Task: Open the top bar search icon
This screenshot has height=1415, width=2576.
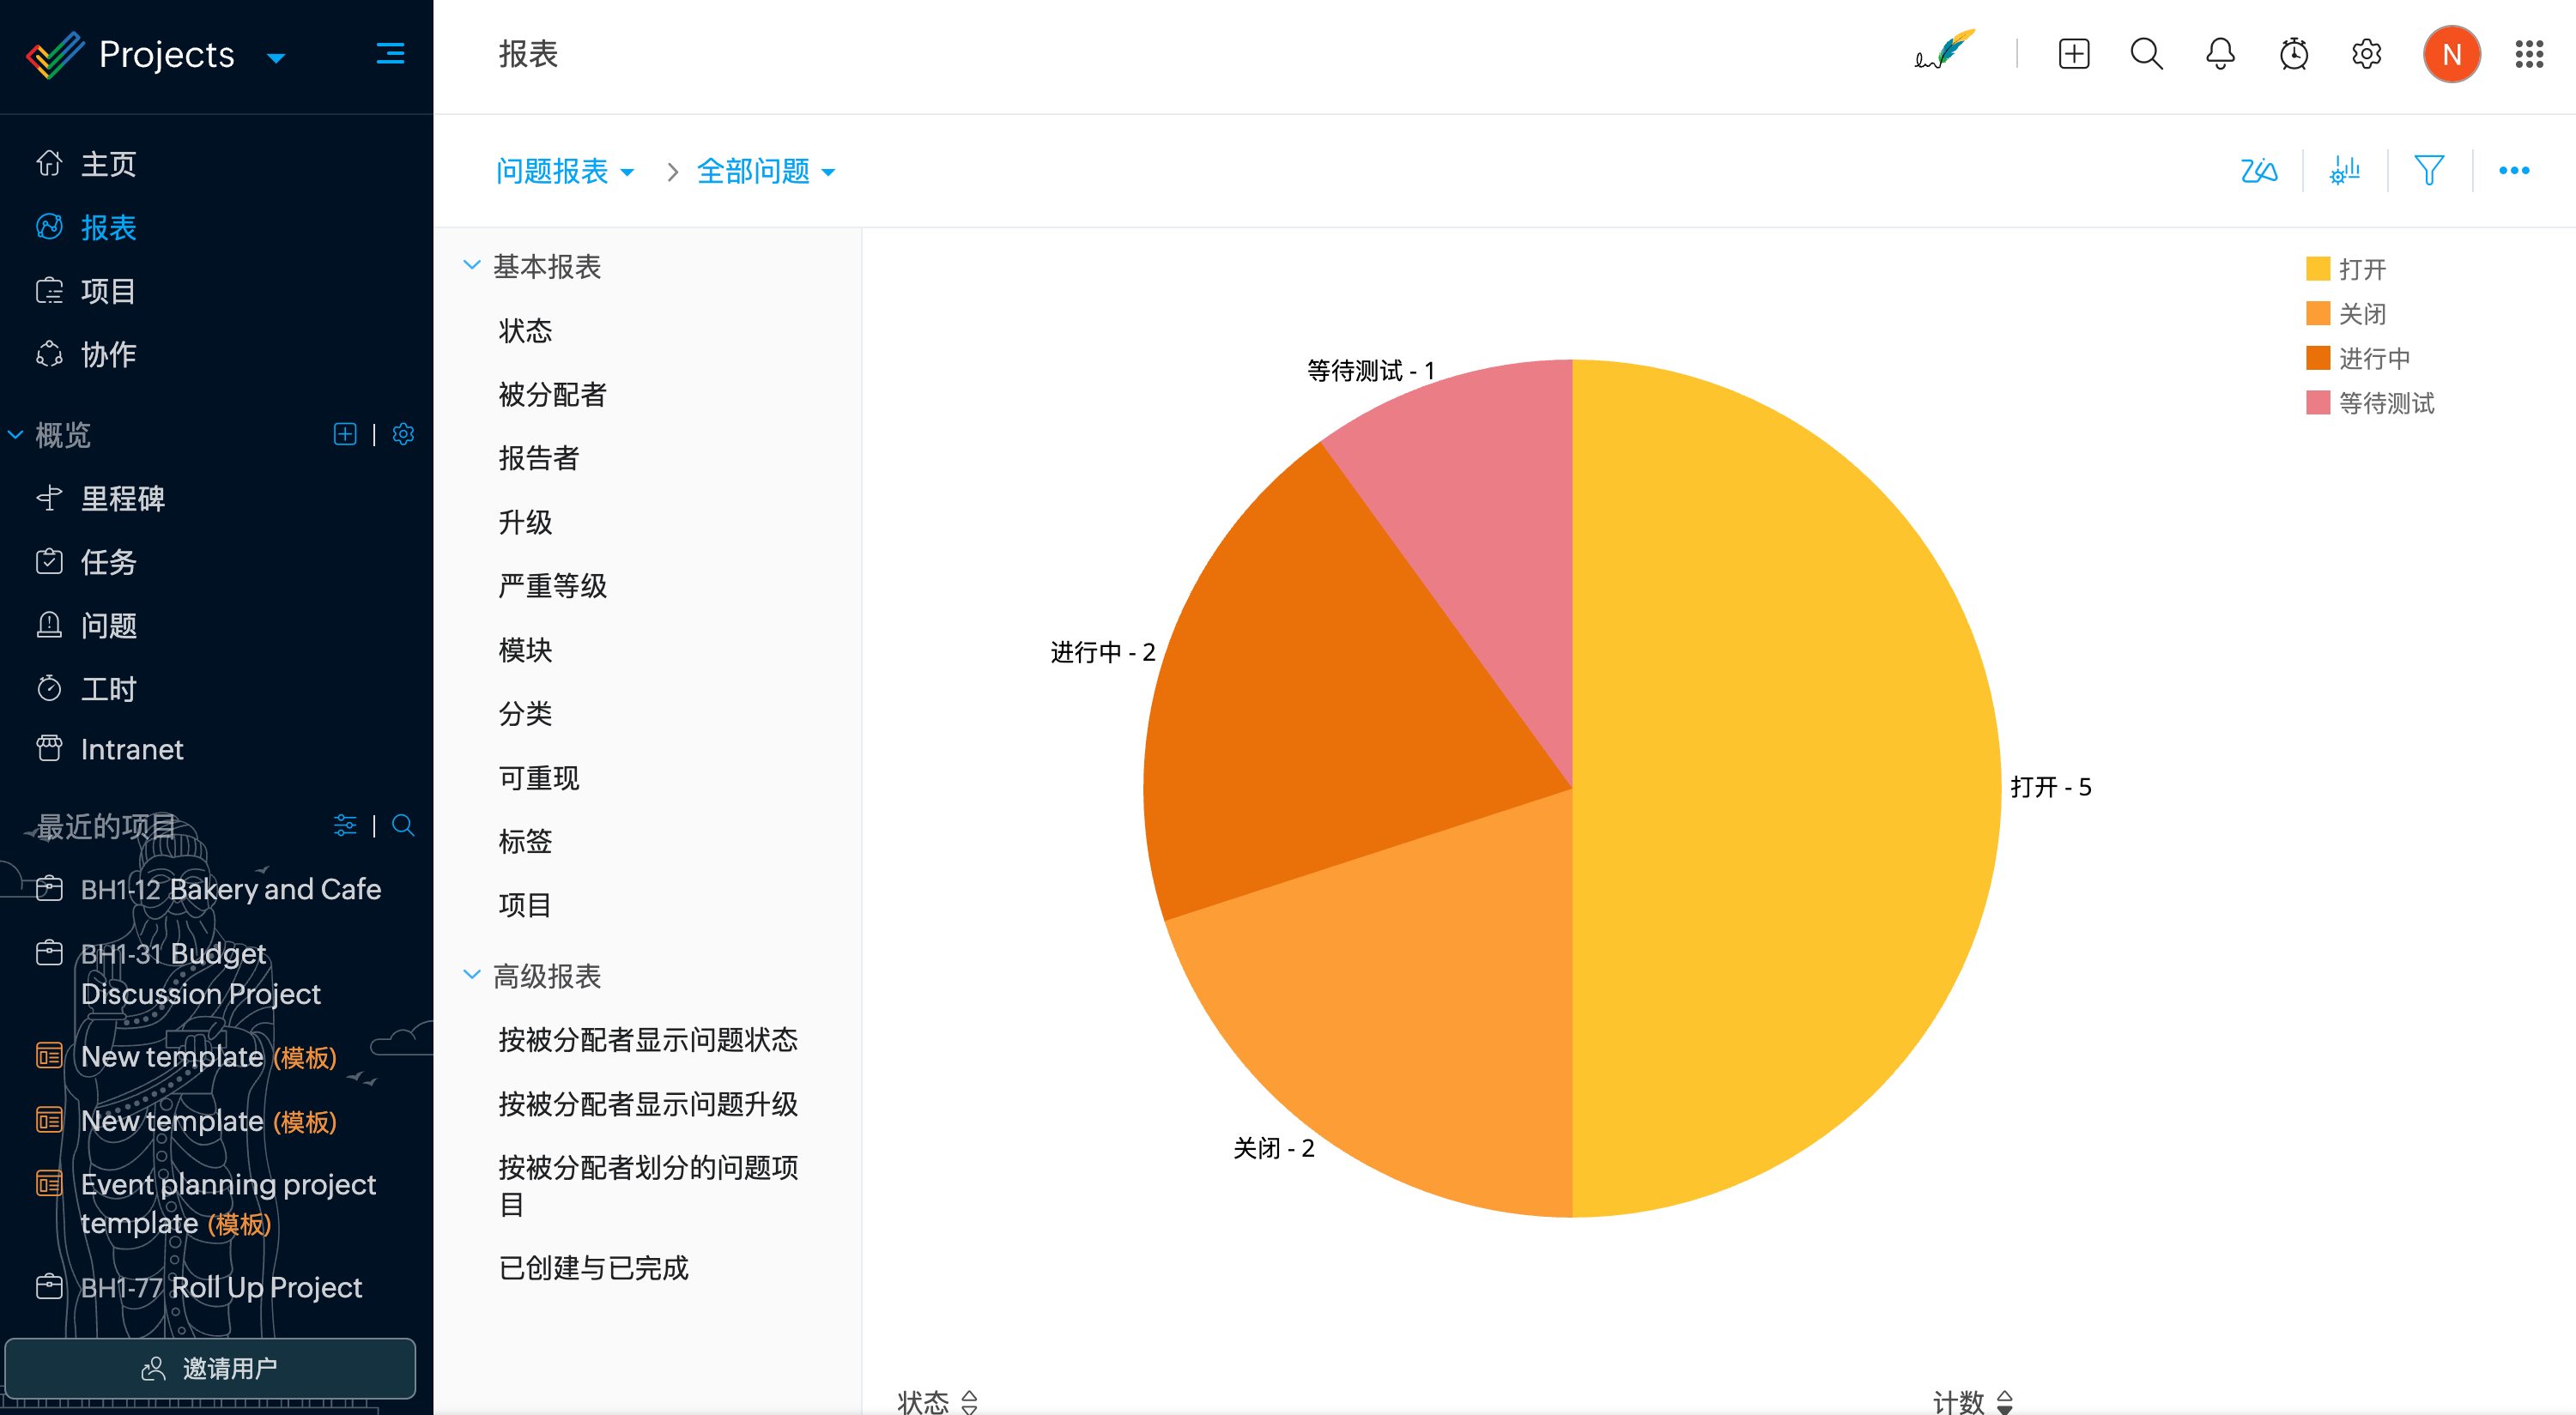Action: [2146, 54]
